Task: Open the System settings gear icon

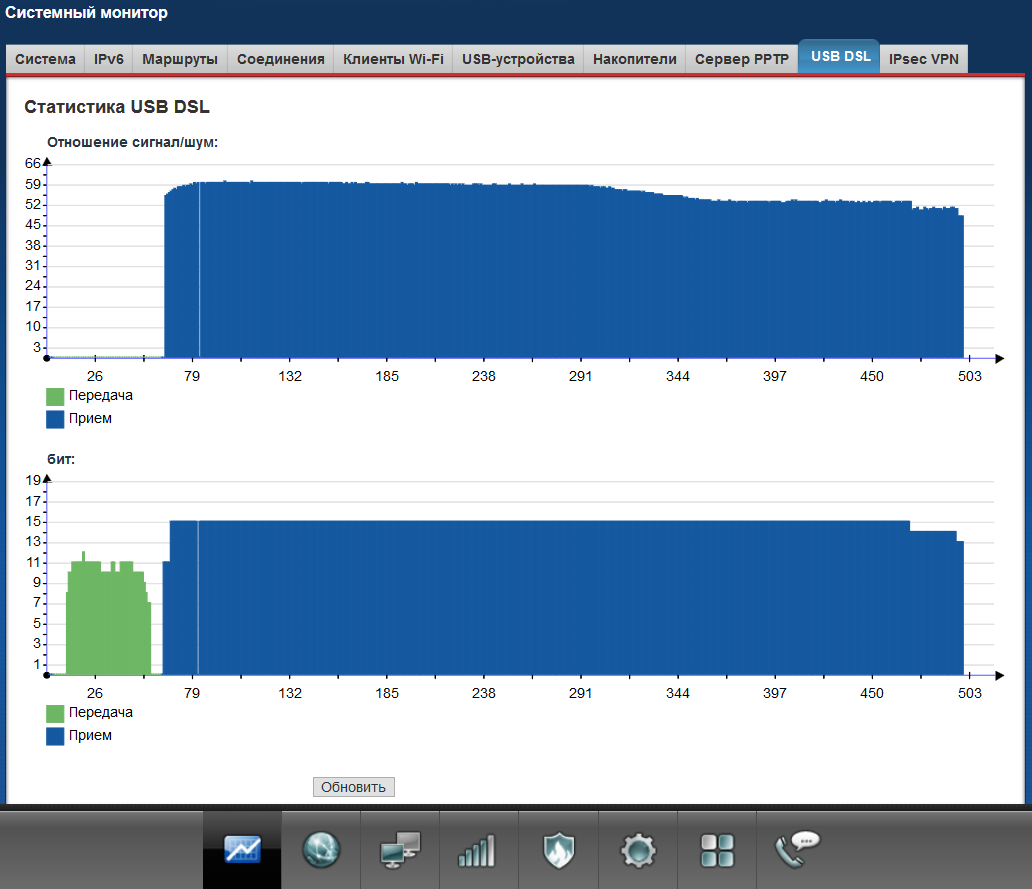Action: 637,850
